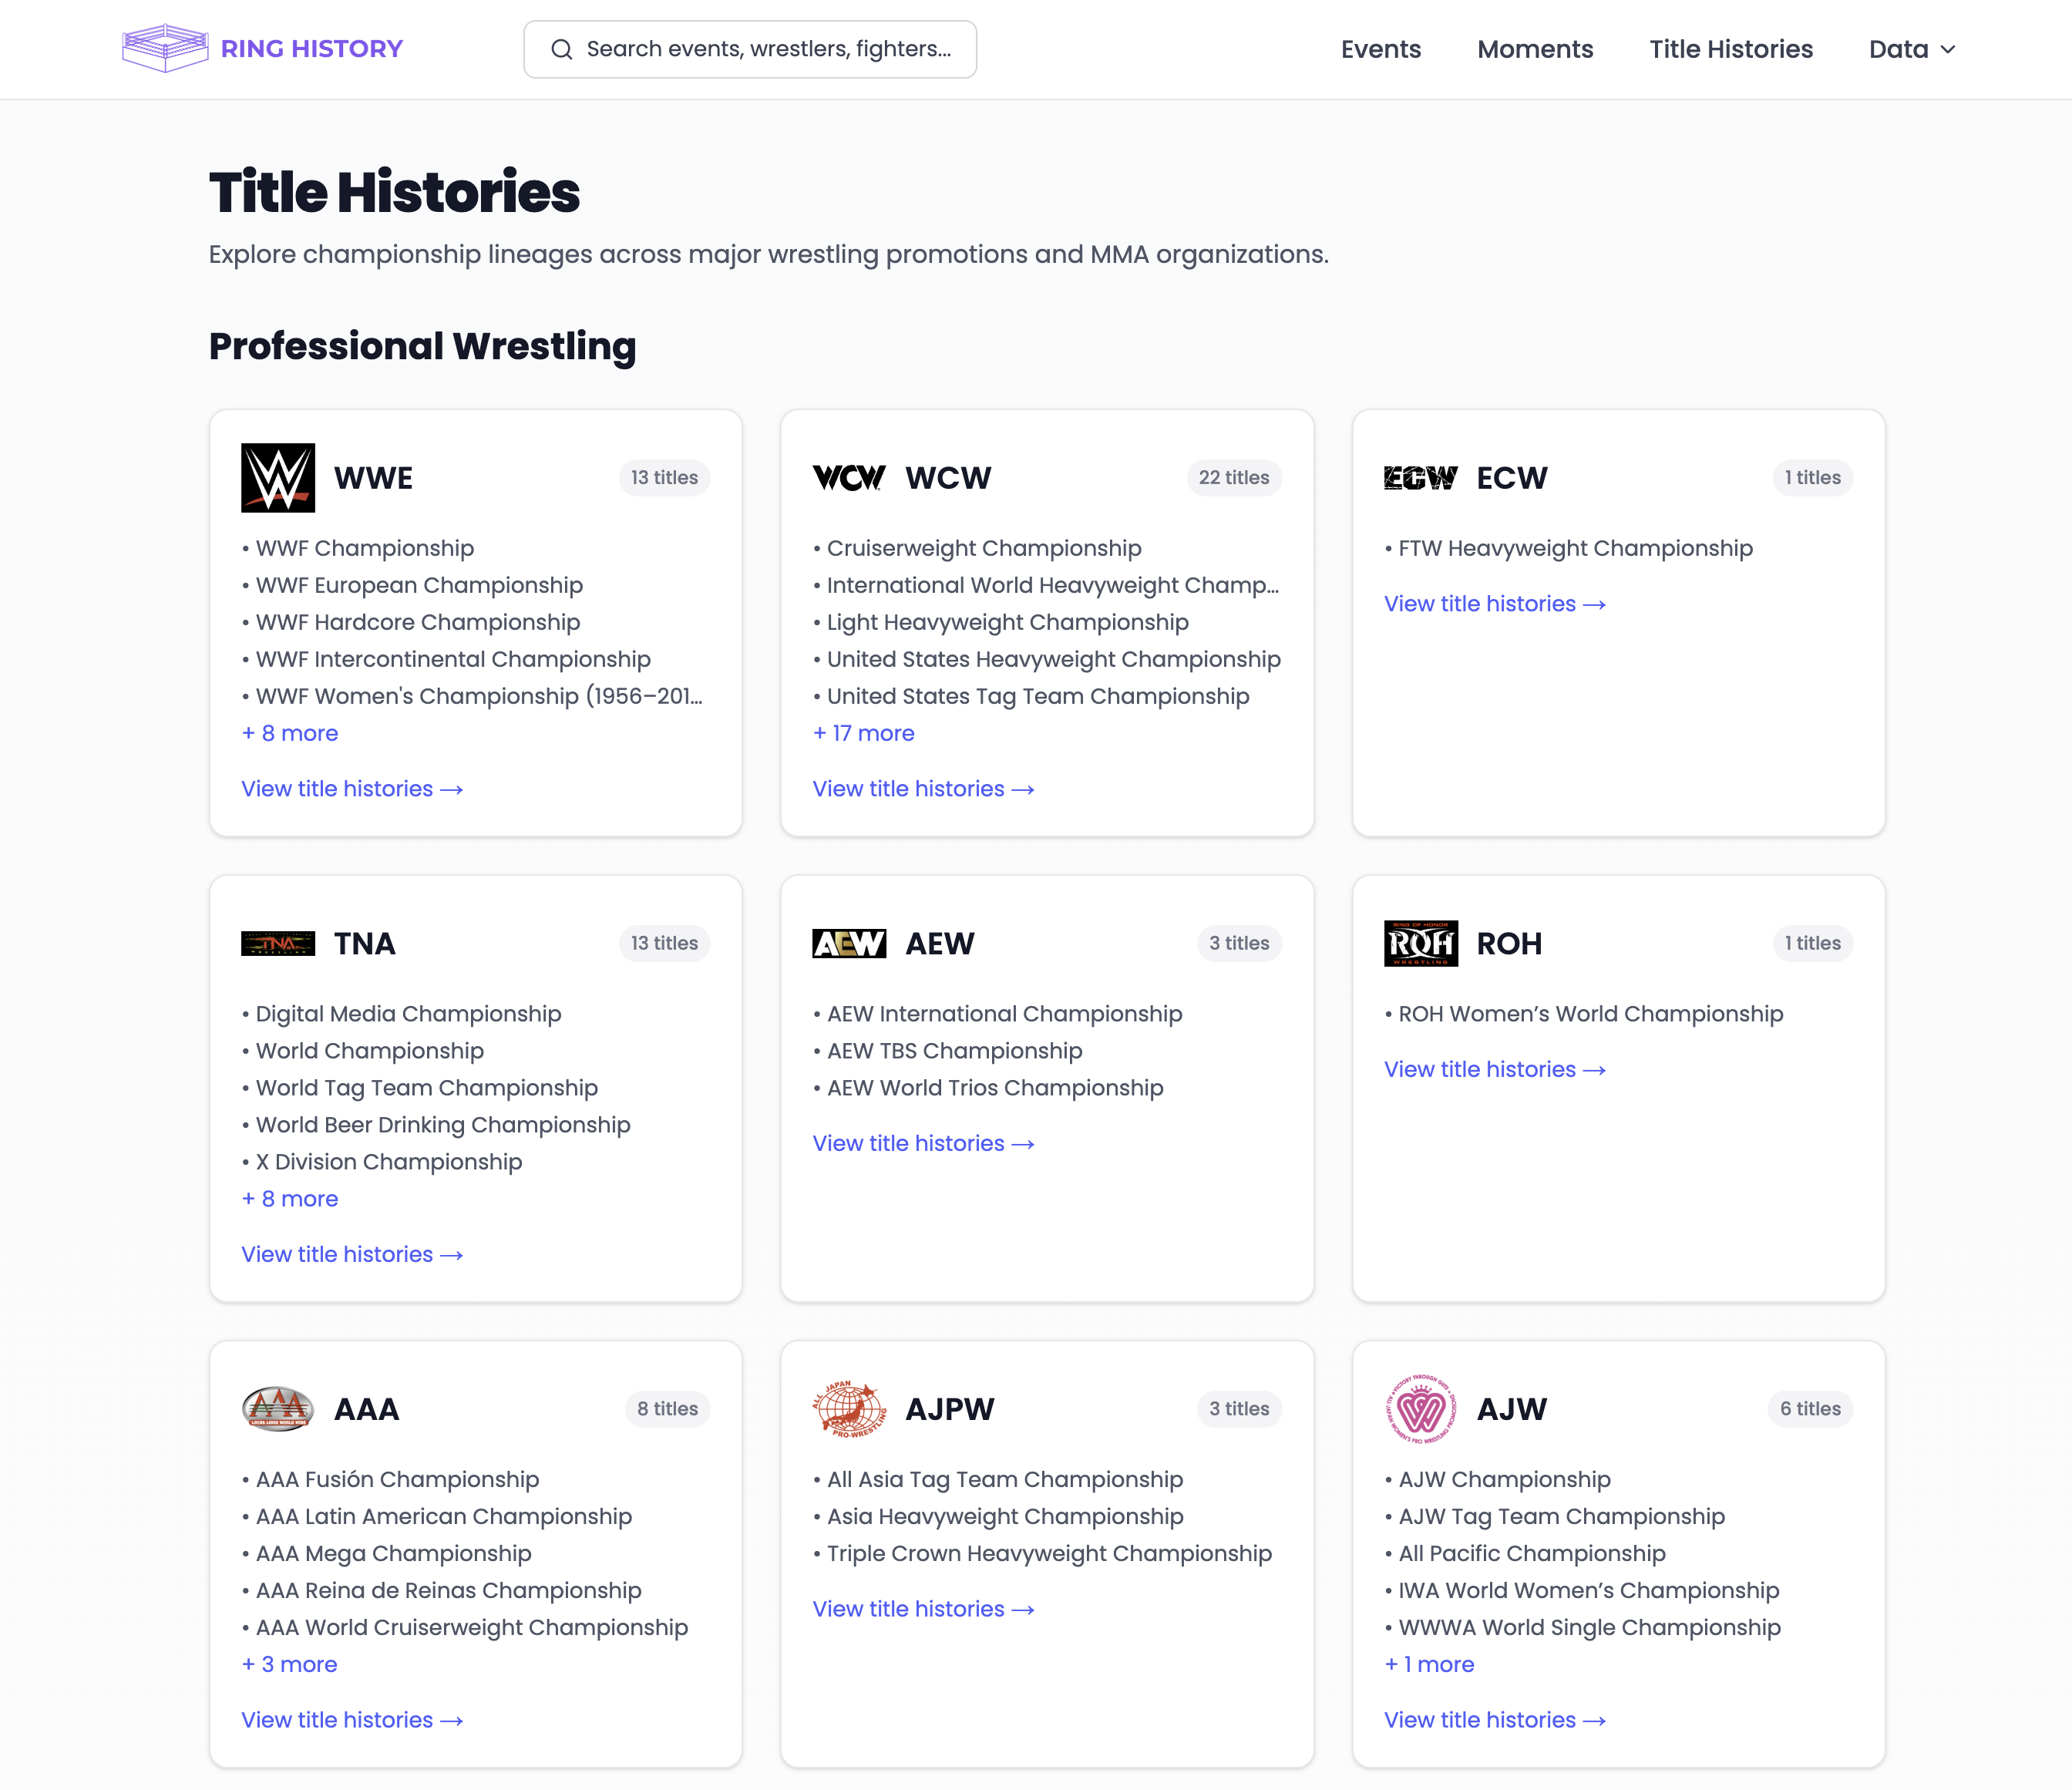2072x1790 pixels.
Task: Click the ECW logo icon
Action: [1421, 477]
